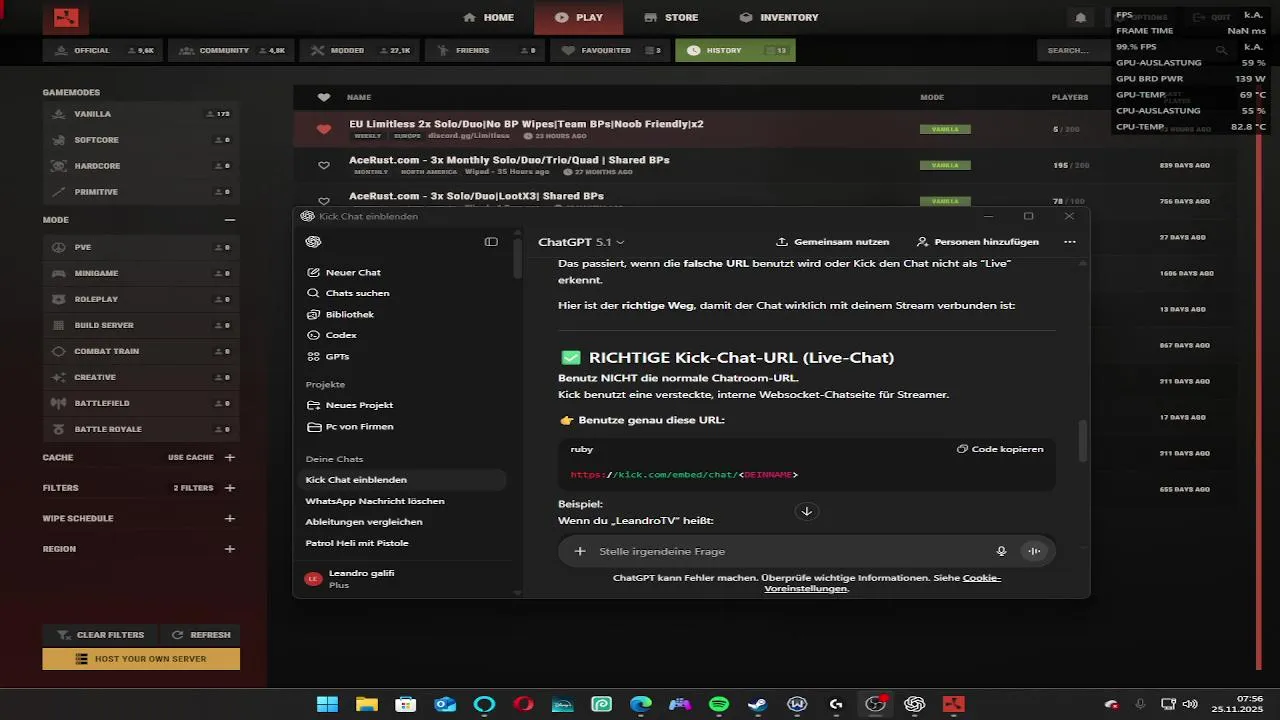
Task: Click the plus attachment icon in prompt box
Action: pyautogui.click(x=580, y=551)
